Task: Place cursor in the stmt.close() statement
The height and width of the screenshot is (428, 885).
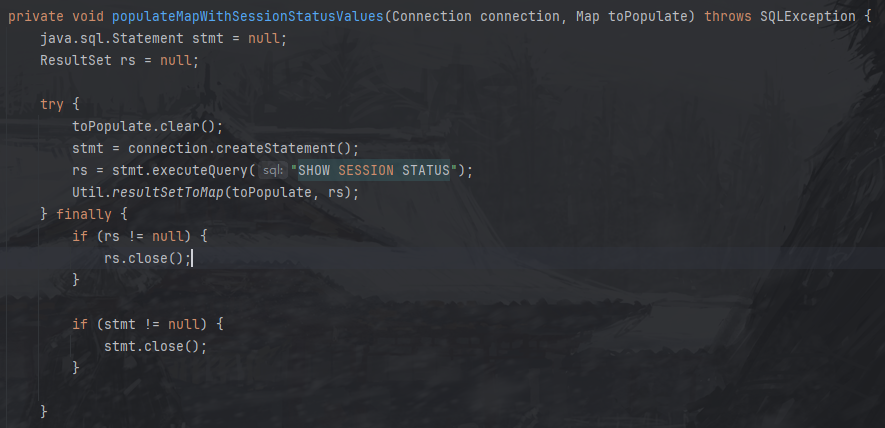Action: click(x=156, y=346)
